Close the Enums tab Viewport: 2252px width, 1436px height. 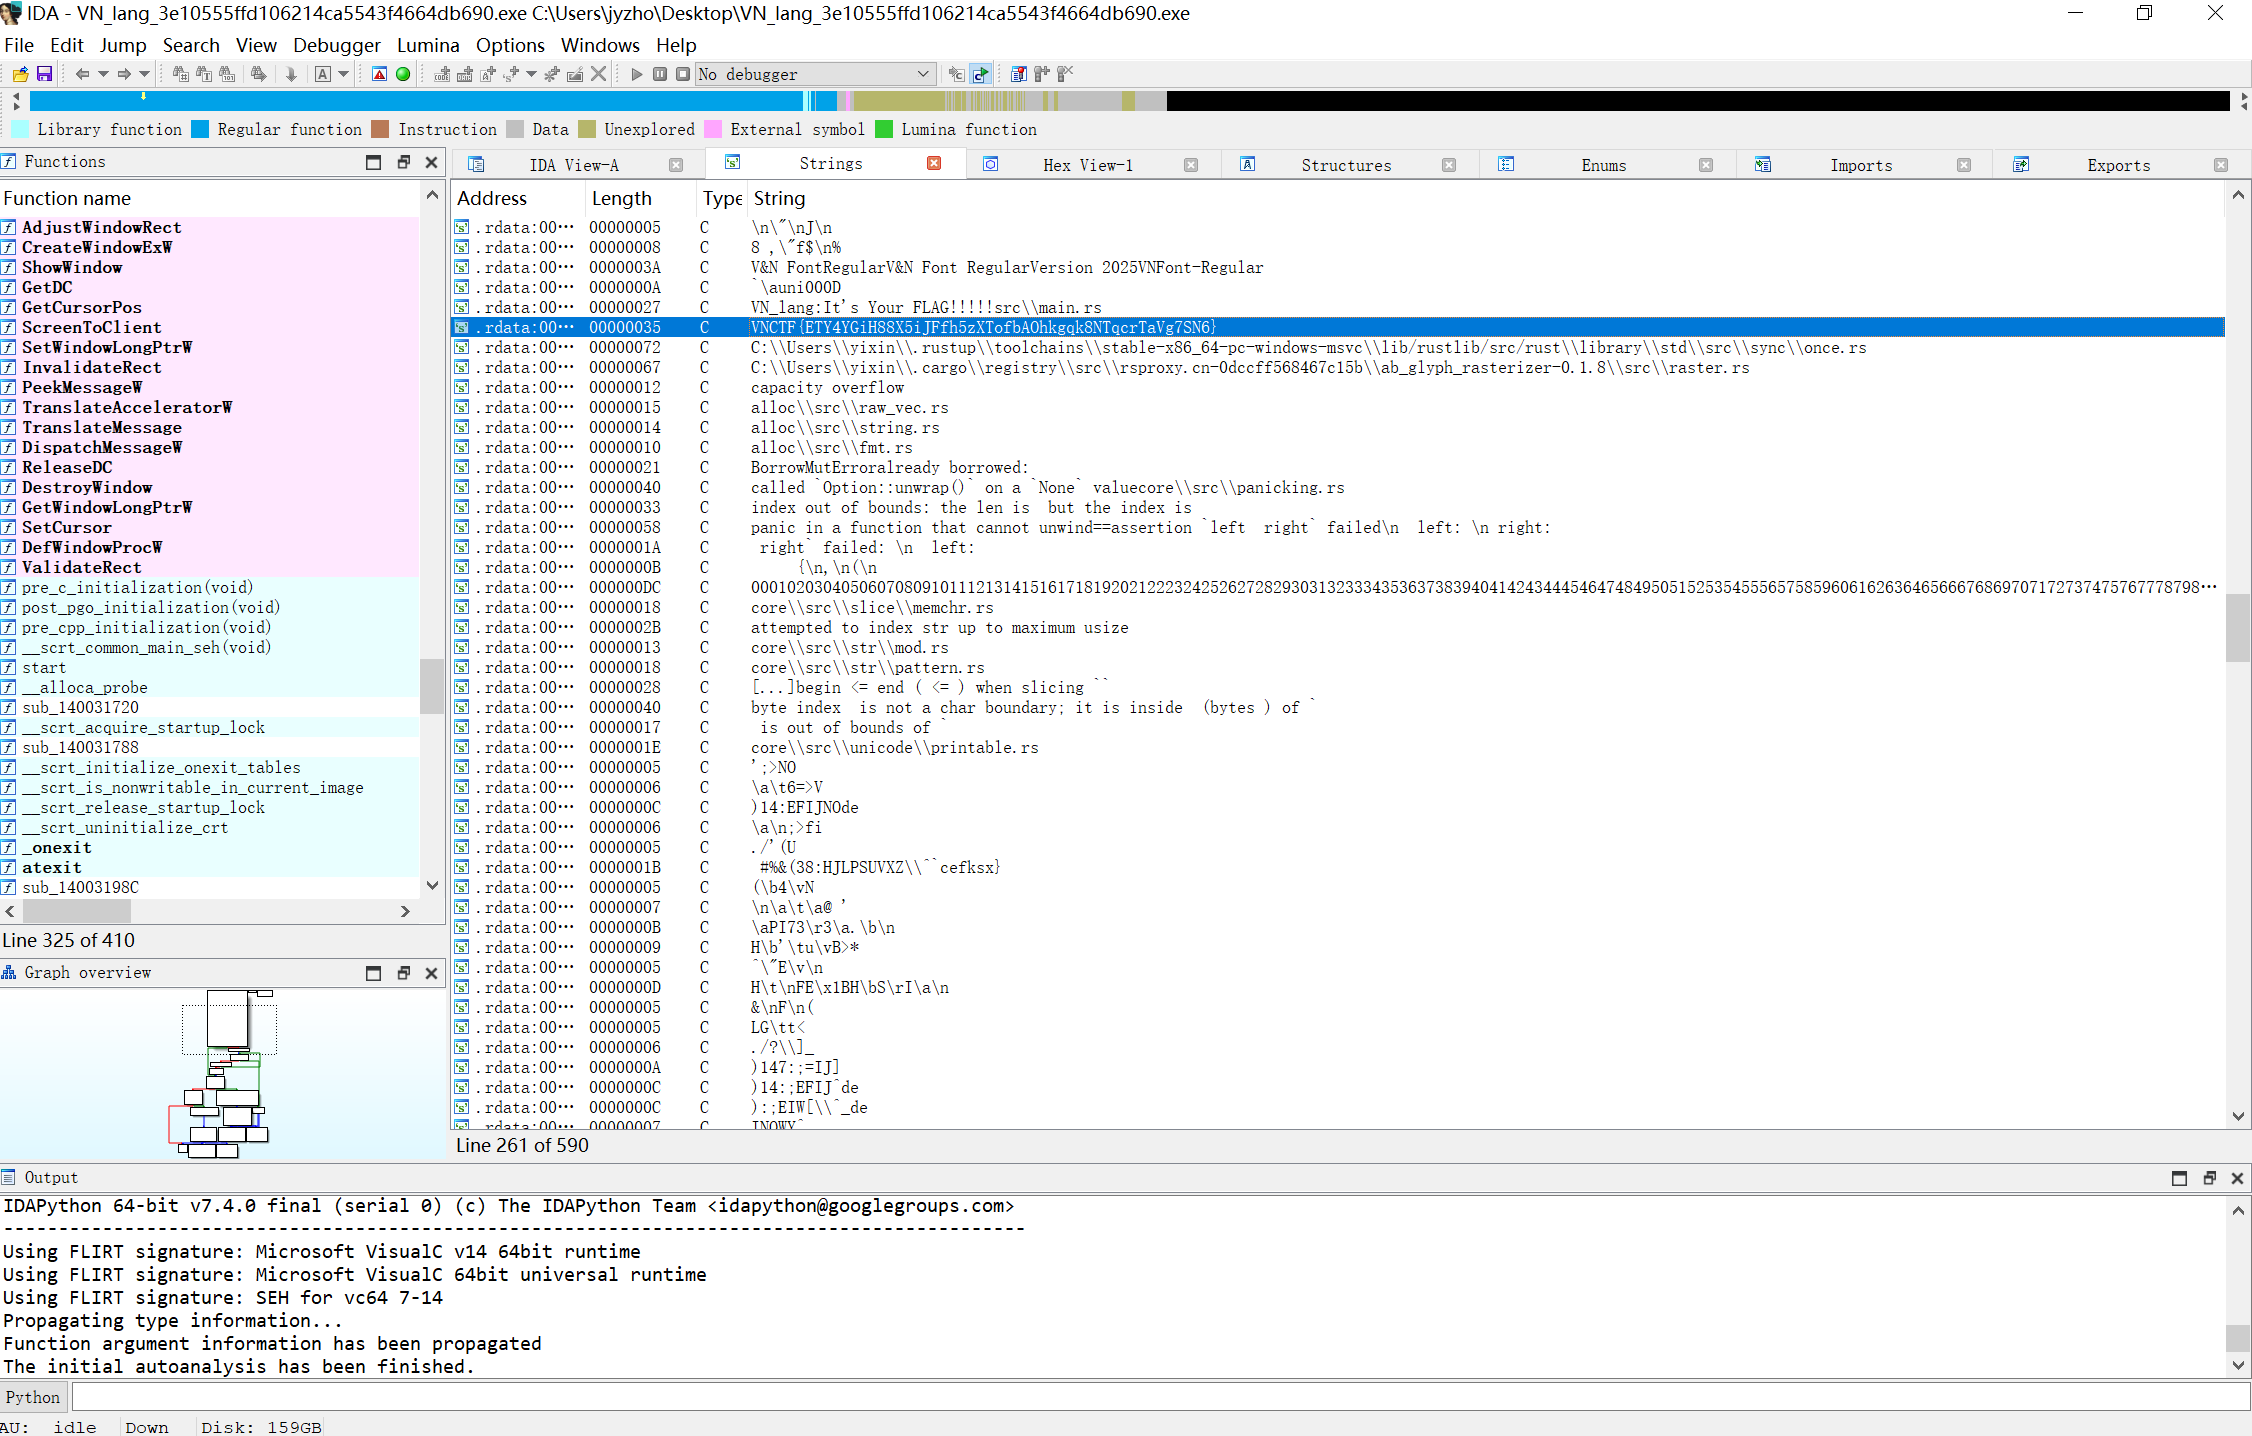pos(1706,165)
